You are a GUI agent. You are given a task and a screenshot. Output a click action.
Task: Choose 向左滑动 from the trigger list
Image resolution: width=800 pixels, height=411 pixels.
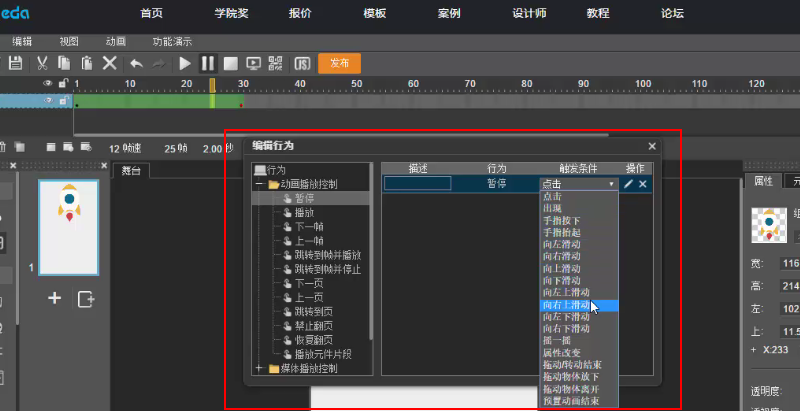(579, 244)
